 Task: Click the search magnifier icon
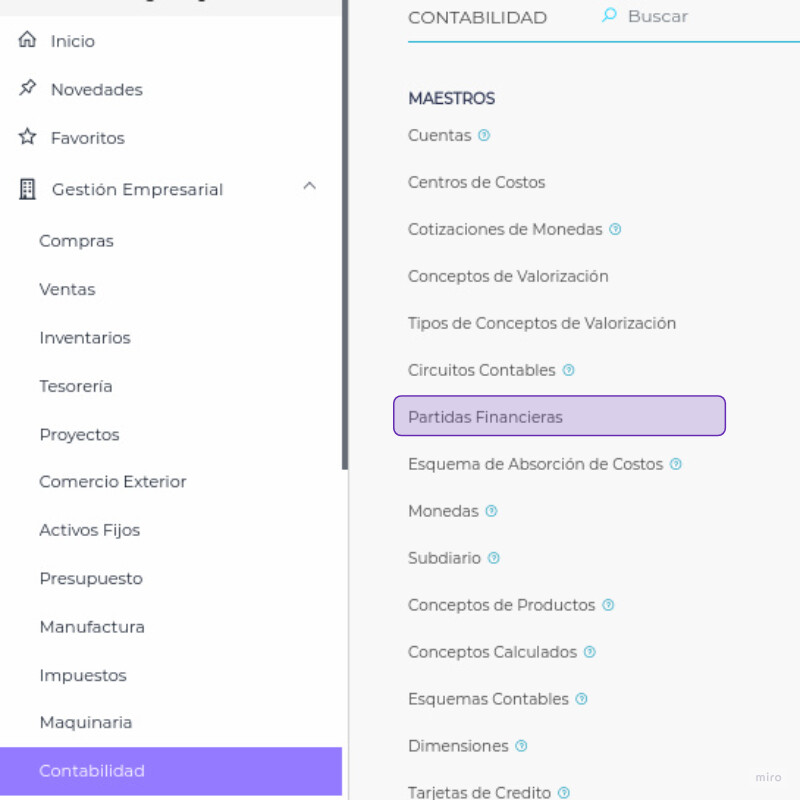[x=609, y=16]
